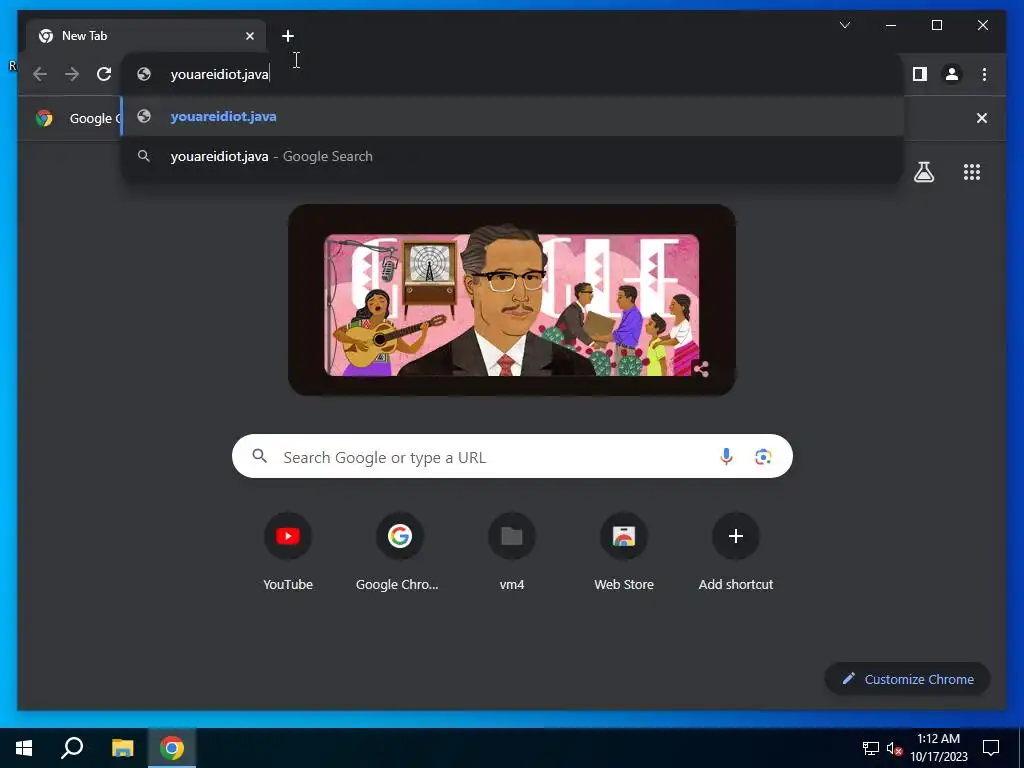Open the tab search dropdown chevron
This screenshot has width=1024, height=768.
pos(844,25)
